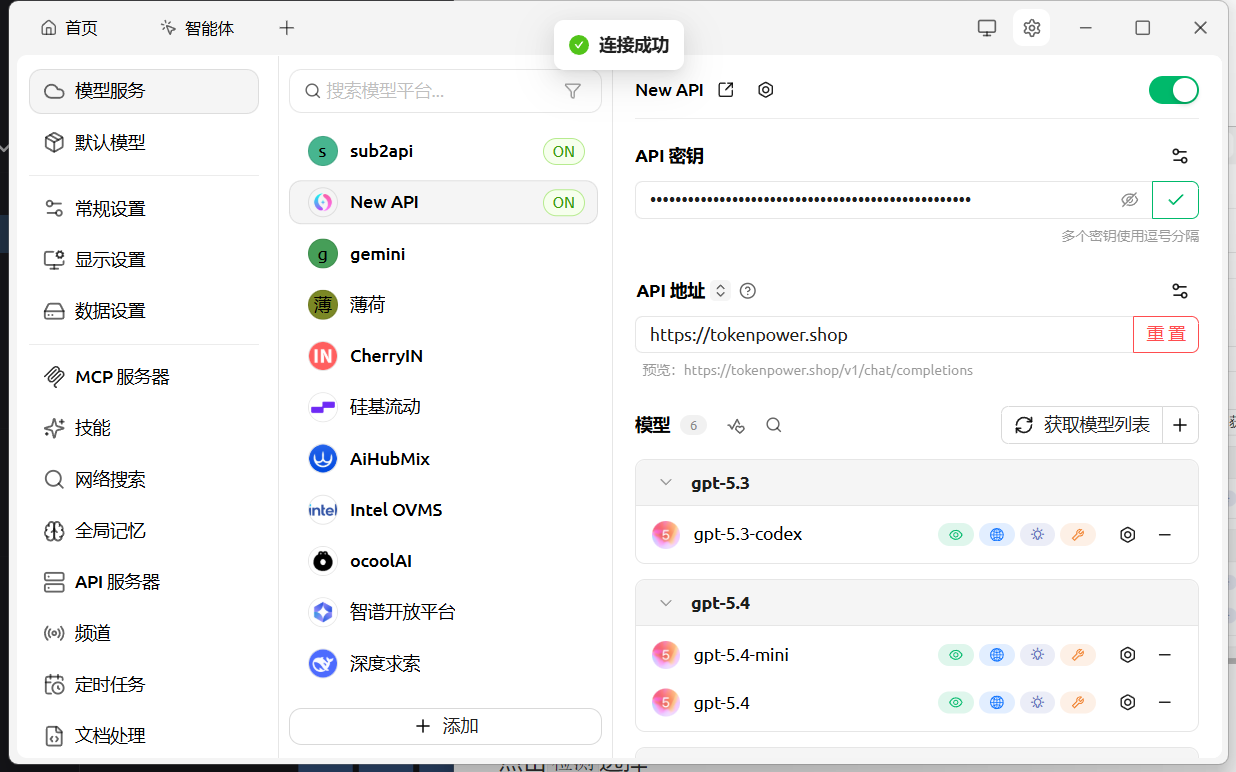
Task: Select ocoolAI provider
Action: pos(443,561)
